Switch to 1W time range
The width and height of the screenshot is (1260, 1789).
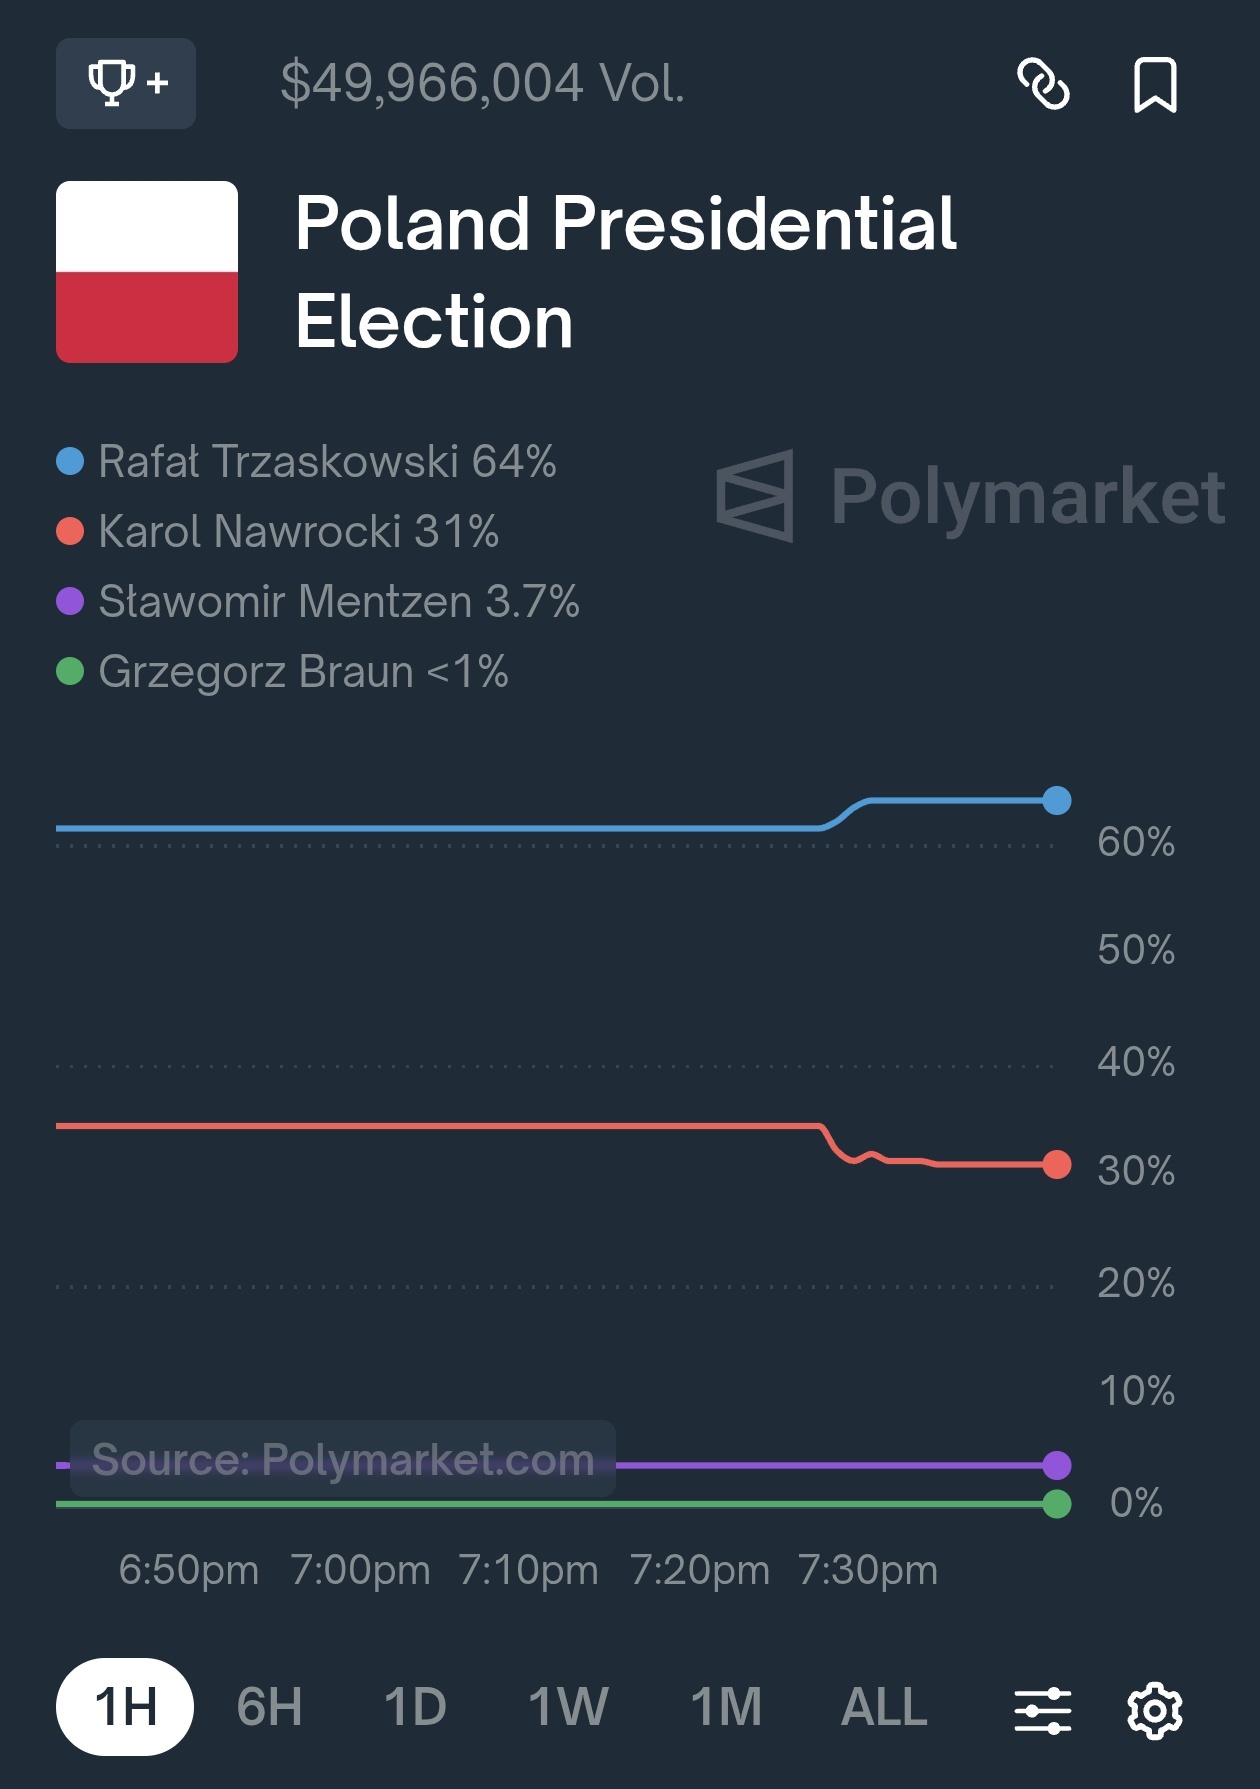(x=568, y=1707)
